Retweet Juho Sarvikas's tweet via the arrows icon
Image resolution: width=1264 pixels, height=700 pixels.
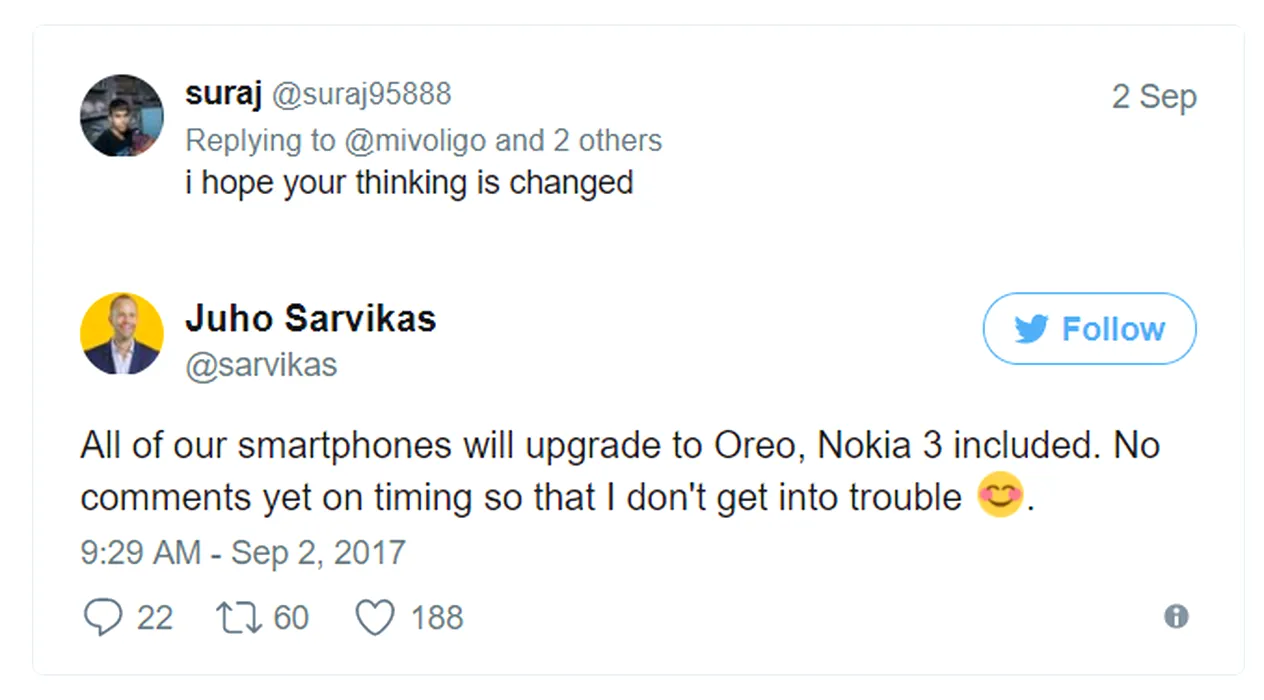click(237, 617)
